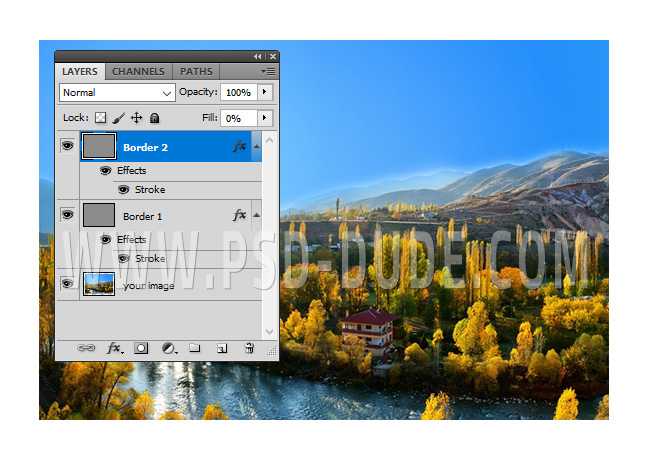Hide the Border 1 layer

[x=68, y=215]
